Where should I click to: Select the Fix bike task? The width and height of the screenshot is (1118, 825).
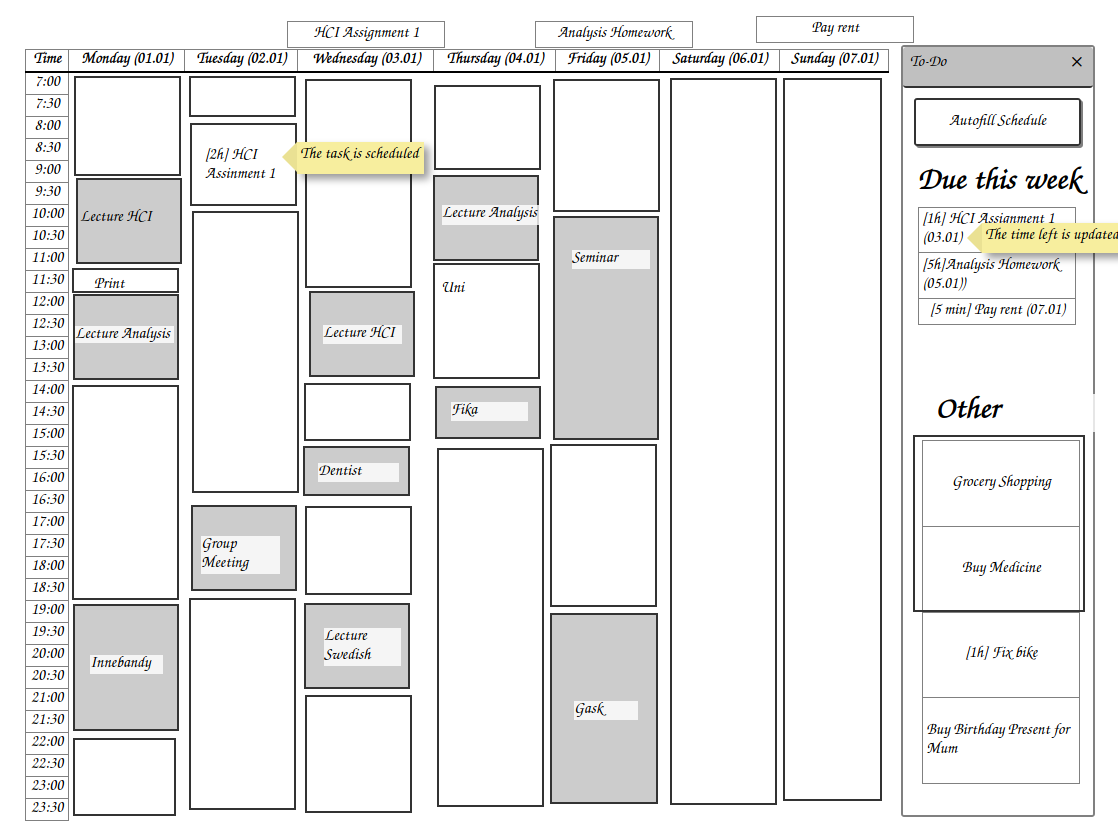coord(1001,653)
